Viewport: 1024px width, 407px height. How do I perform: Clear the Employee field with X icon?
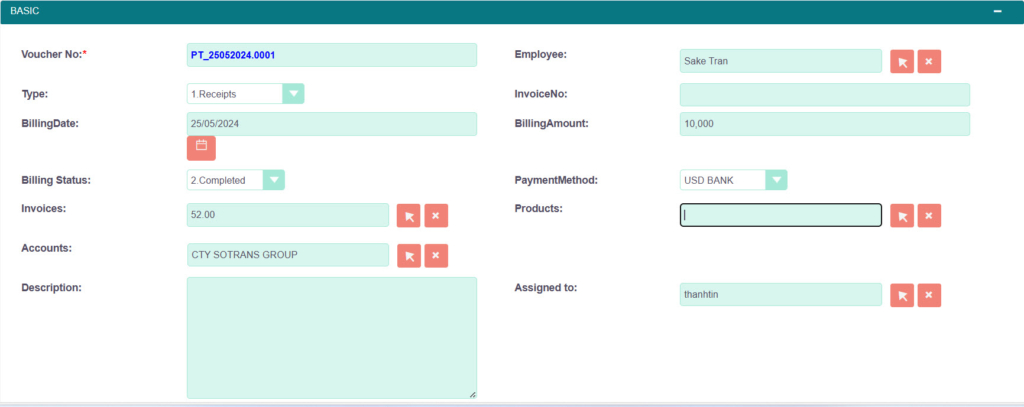click(929, 62)
